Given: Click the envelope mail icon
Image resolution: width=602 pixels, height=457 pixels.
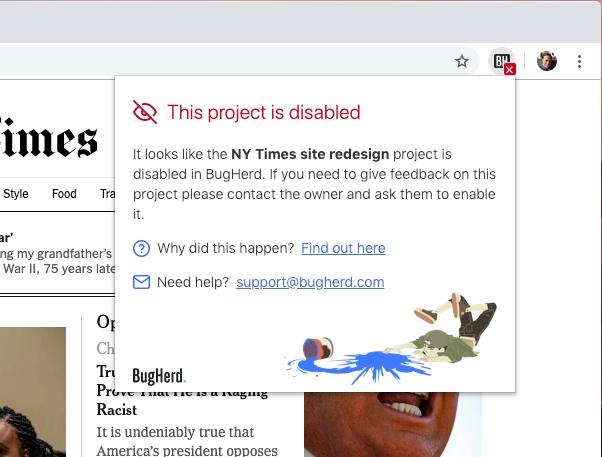Looking at the screenshot, I should (141, 282).
